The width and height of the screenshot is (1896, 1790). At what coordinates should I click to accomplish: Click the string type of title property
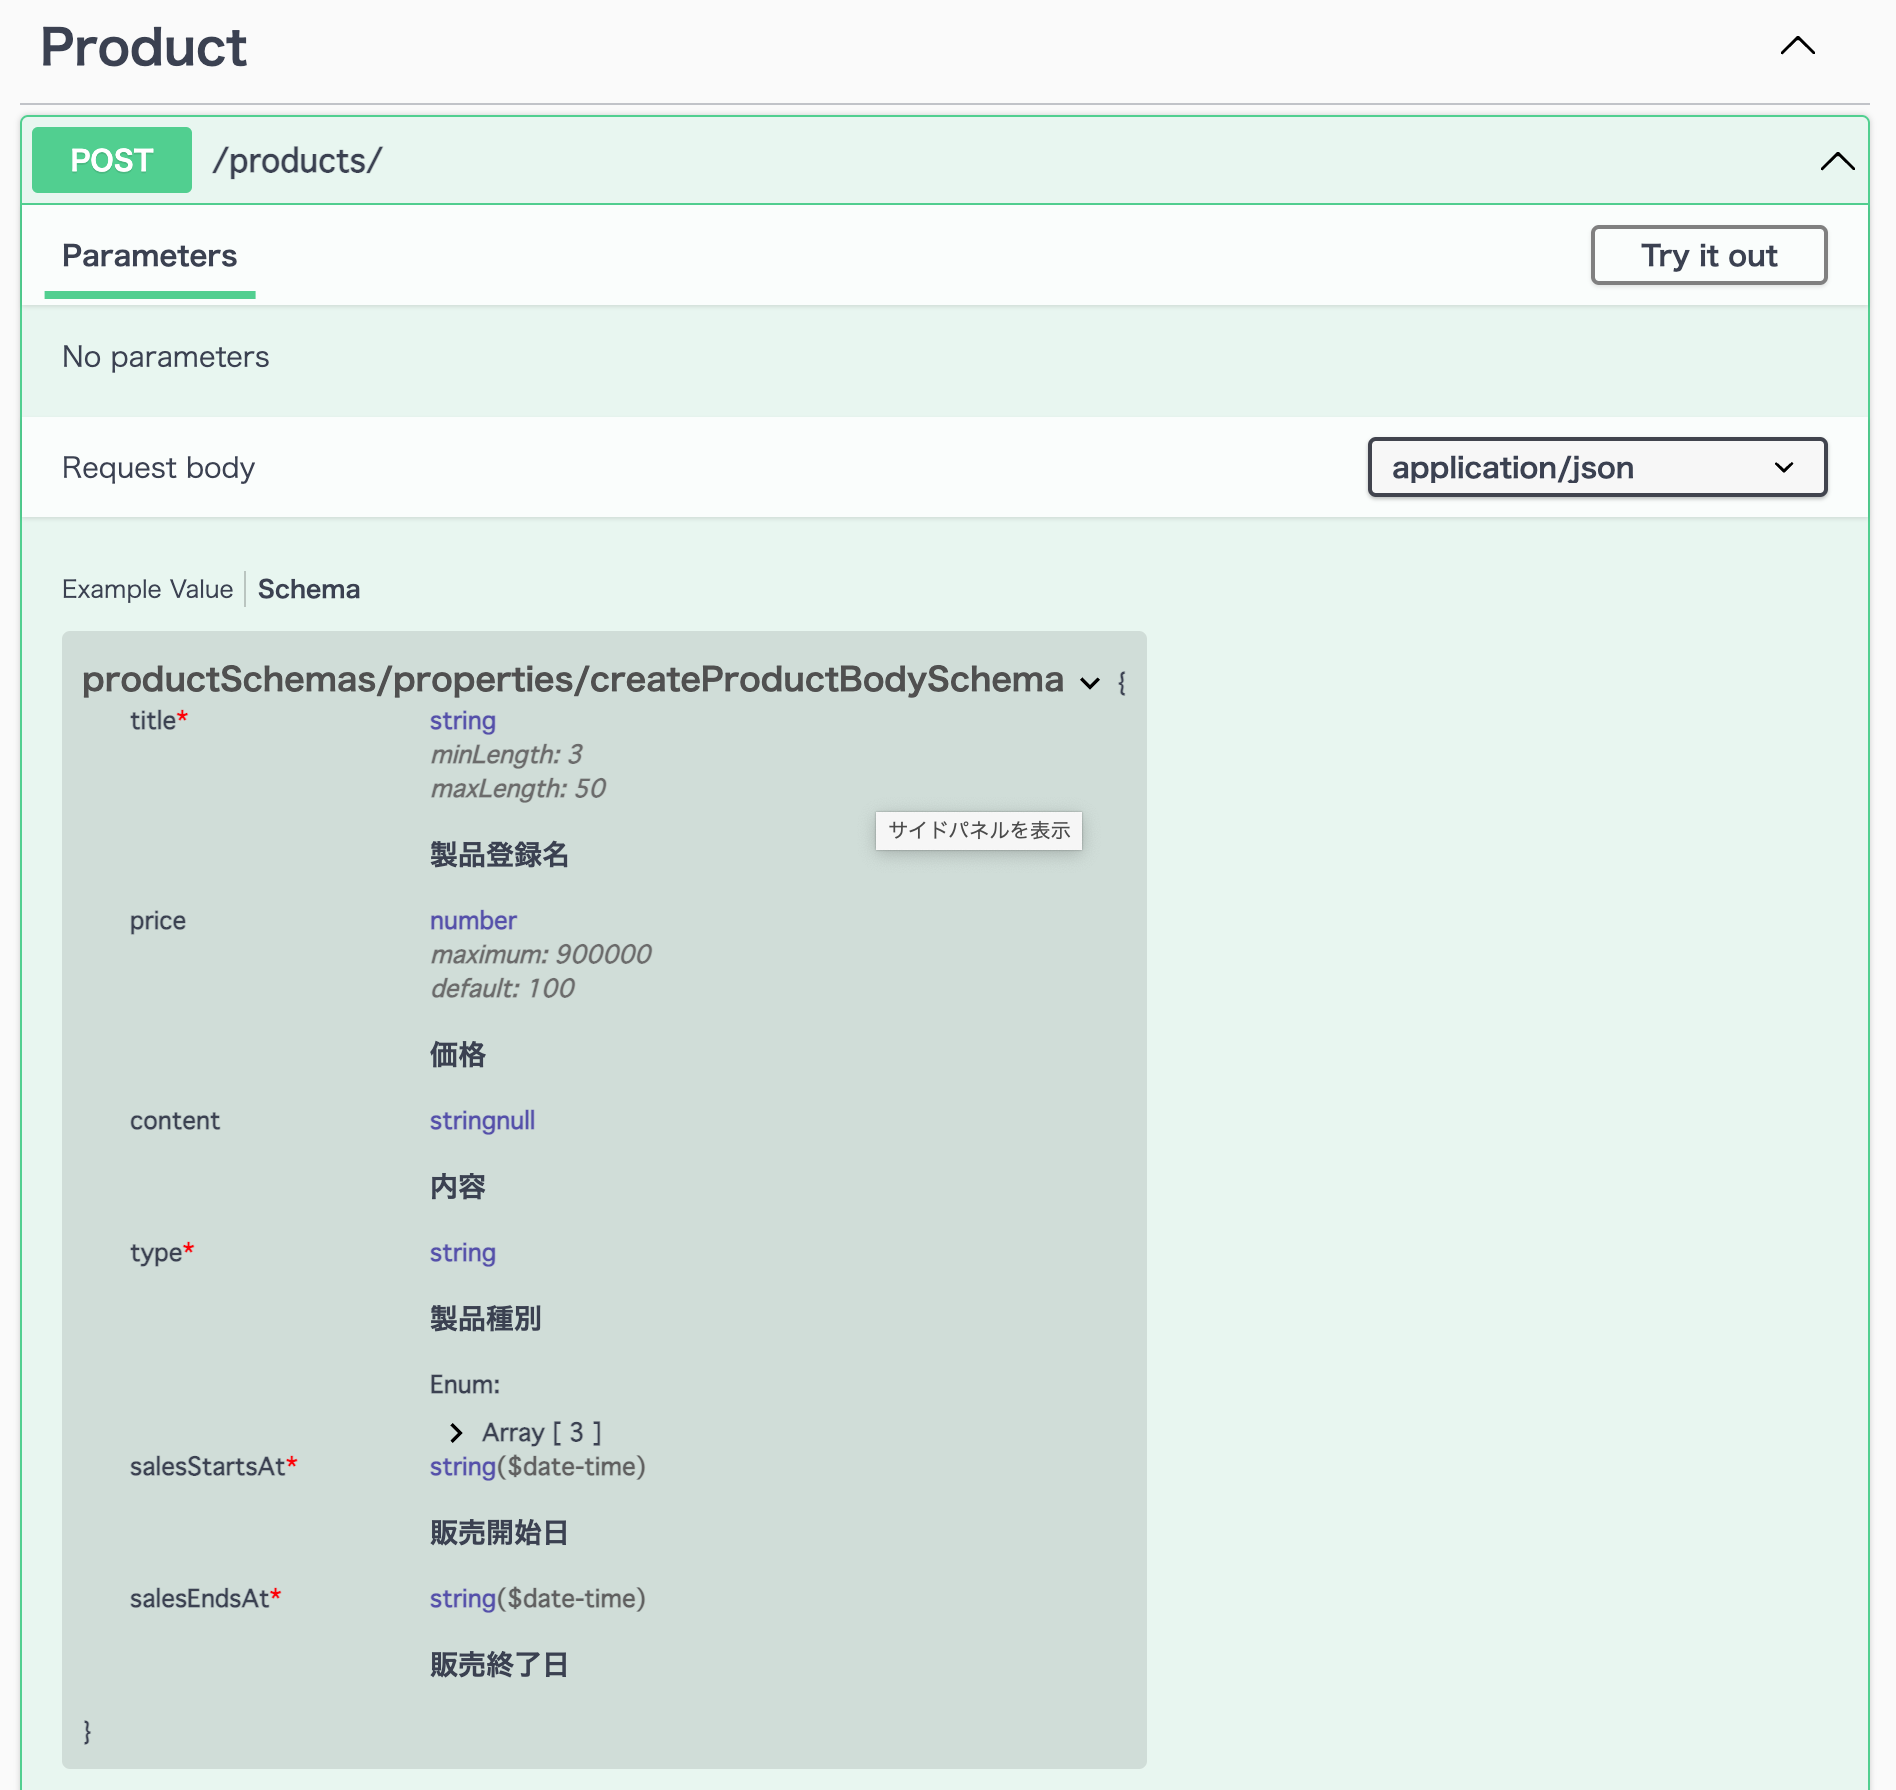coord(462,720)
